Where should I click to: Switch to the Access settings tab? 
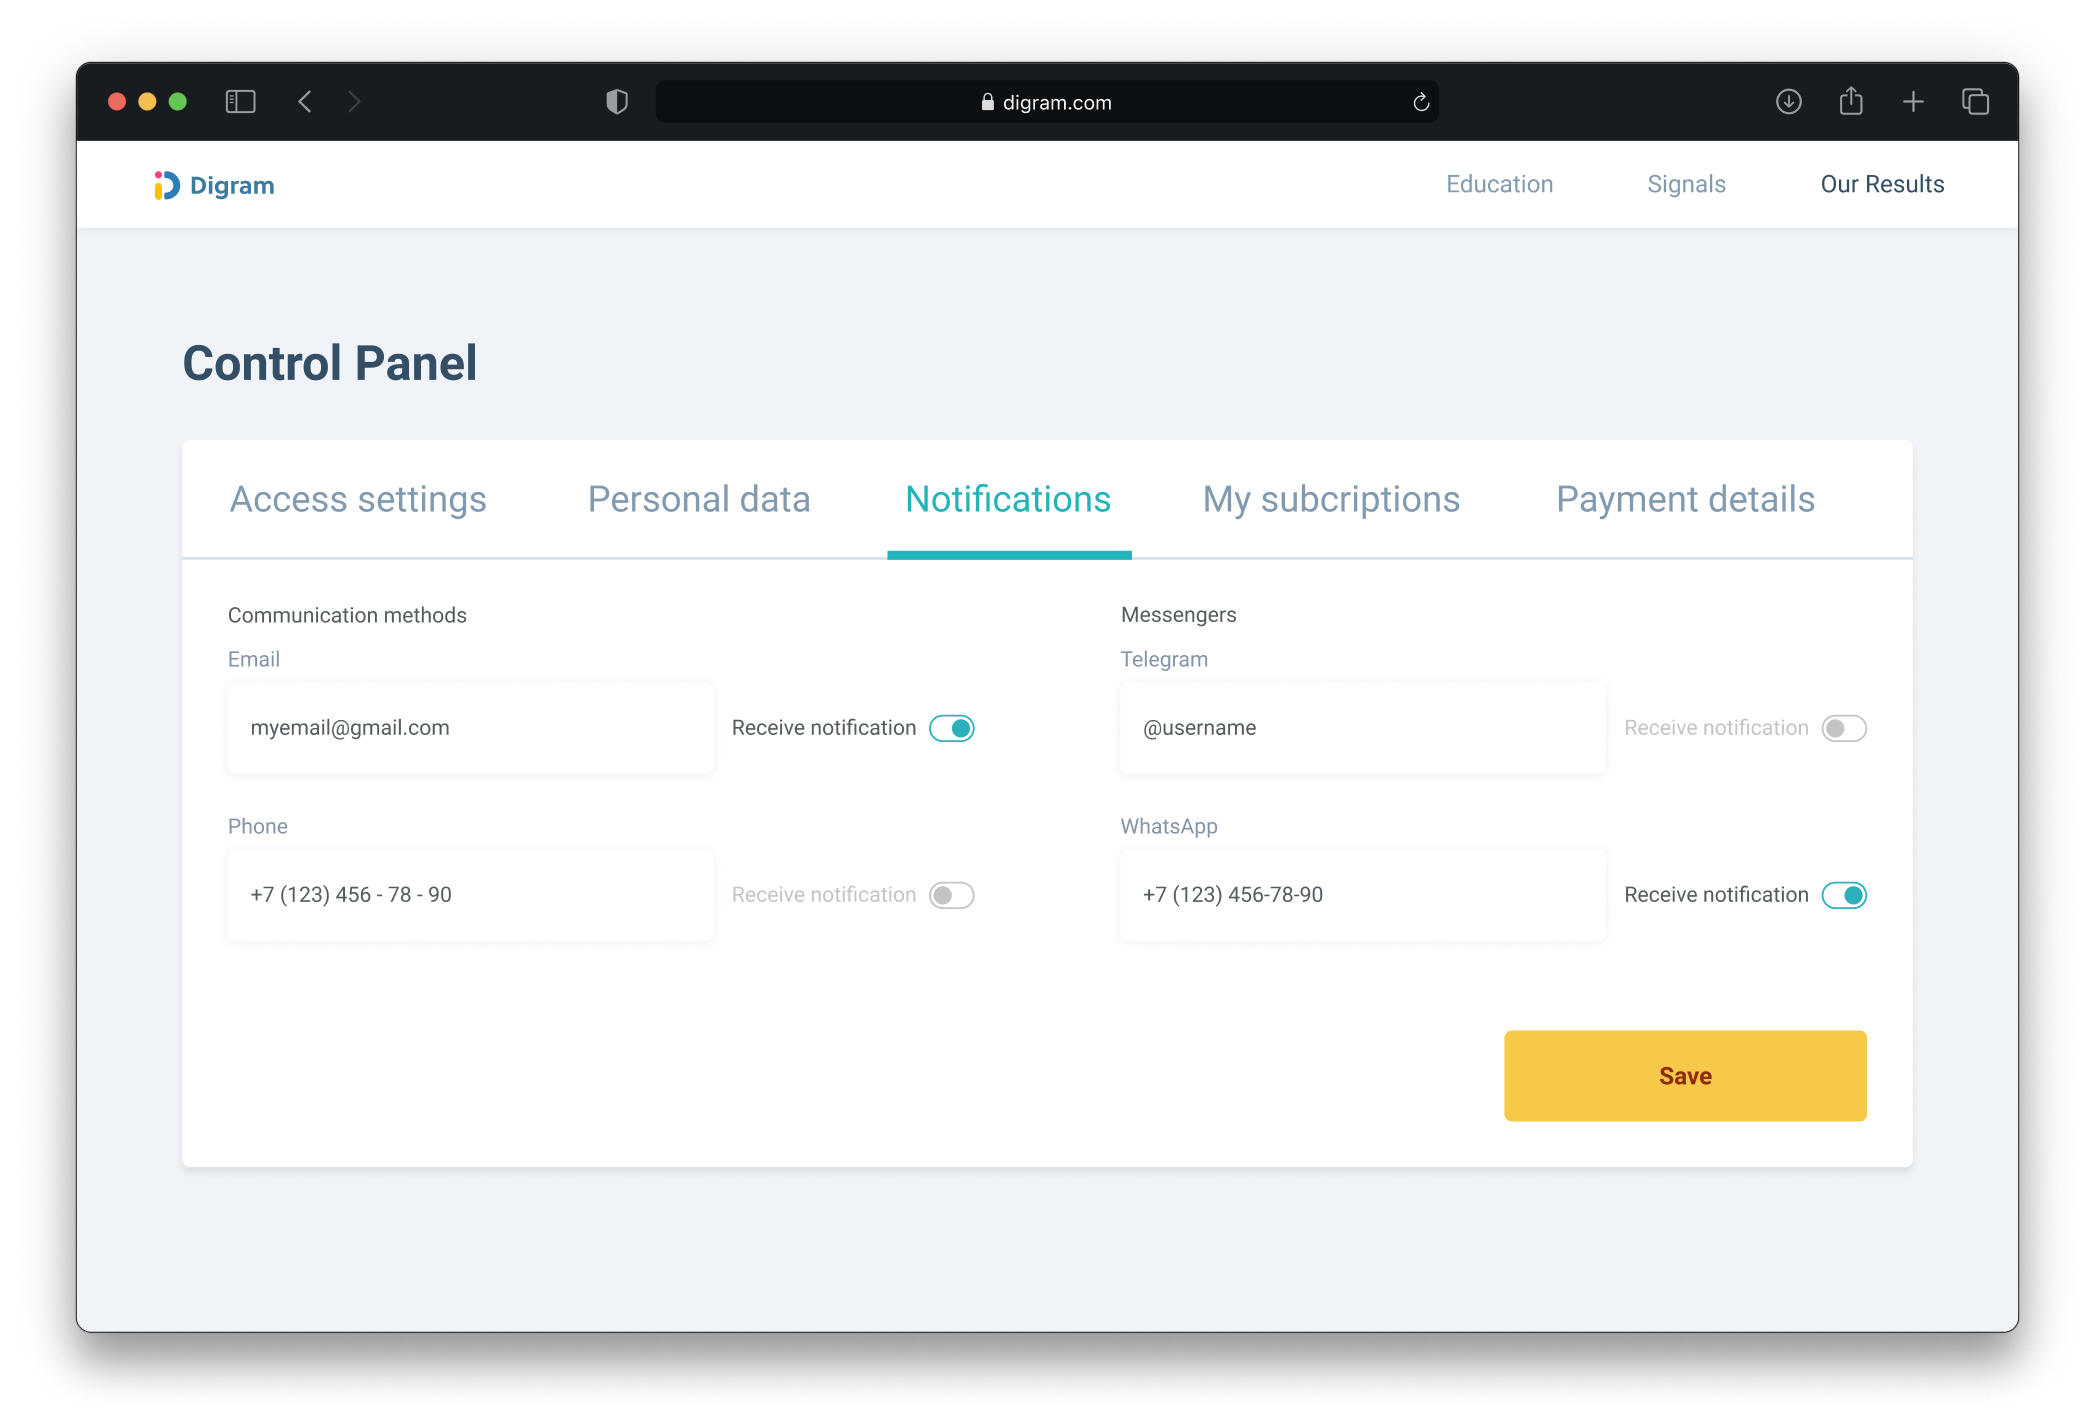coord(358,499)
